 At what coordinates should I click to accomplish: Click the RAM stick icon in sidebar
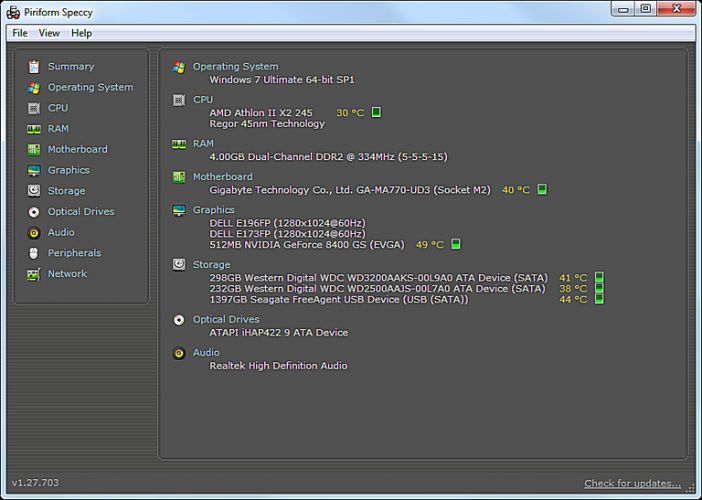pyautogui.click(x=34, y=129)
